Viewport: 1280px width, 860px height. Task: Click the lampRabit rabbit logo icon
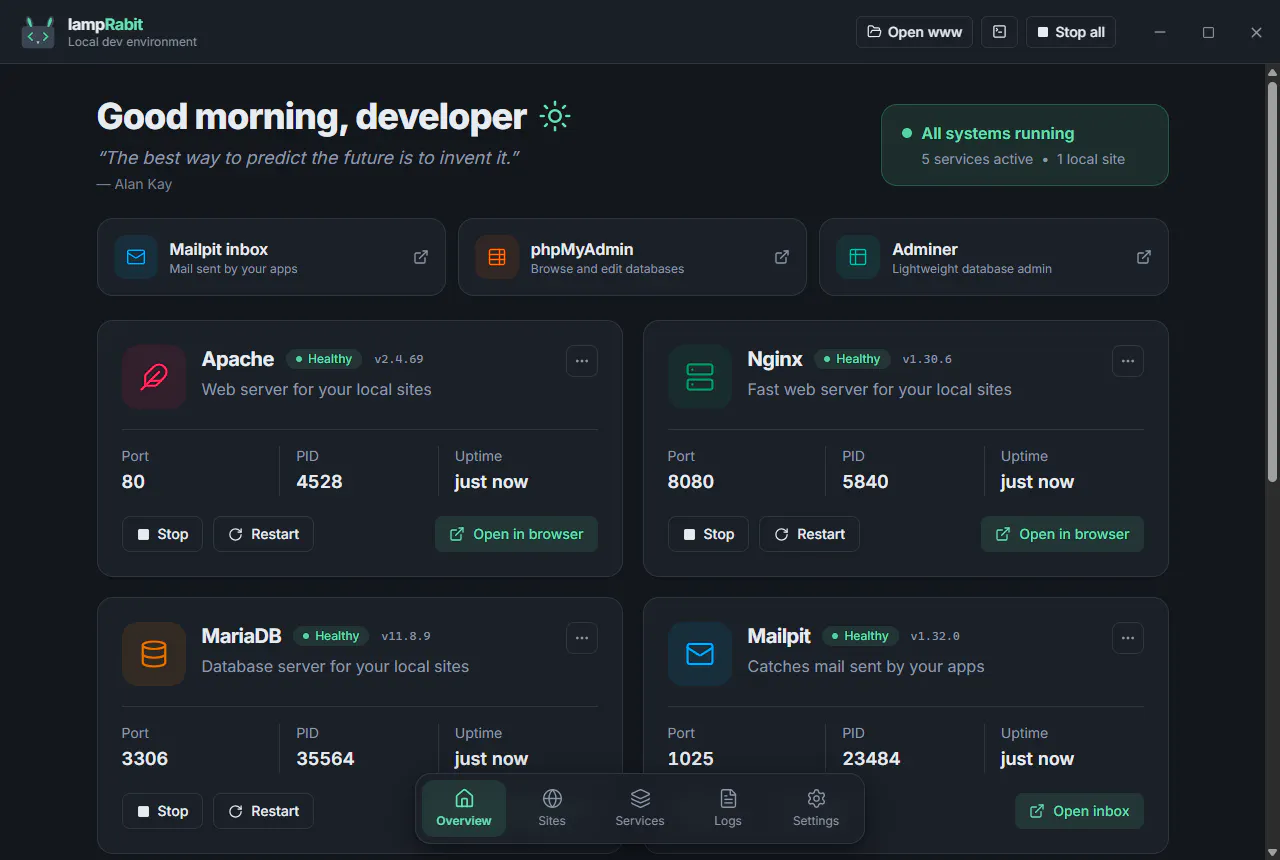coord(38,32)
